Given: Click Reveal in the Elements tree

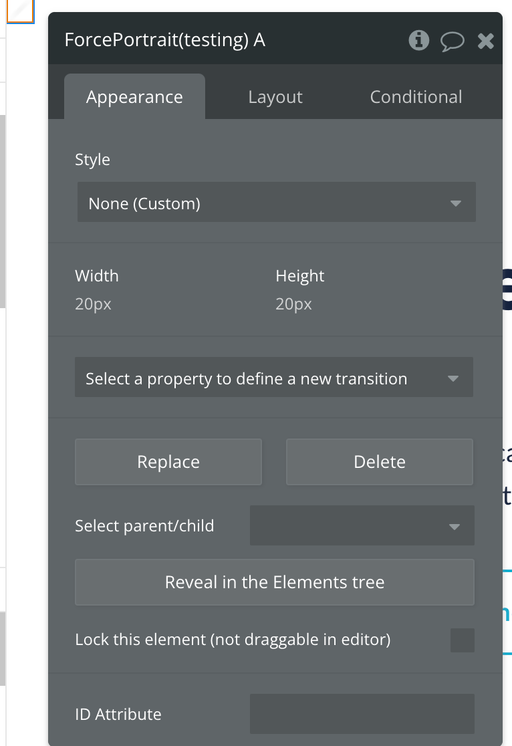Looking at the screenshot, I should (x=275, y=582).
